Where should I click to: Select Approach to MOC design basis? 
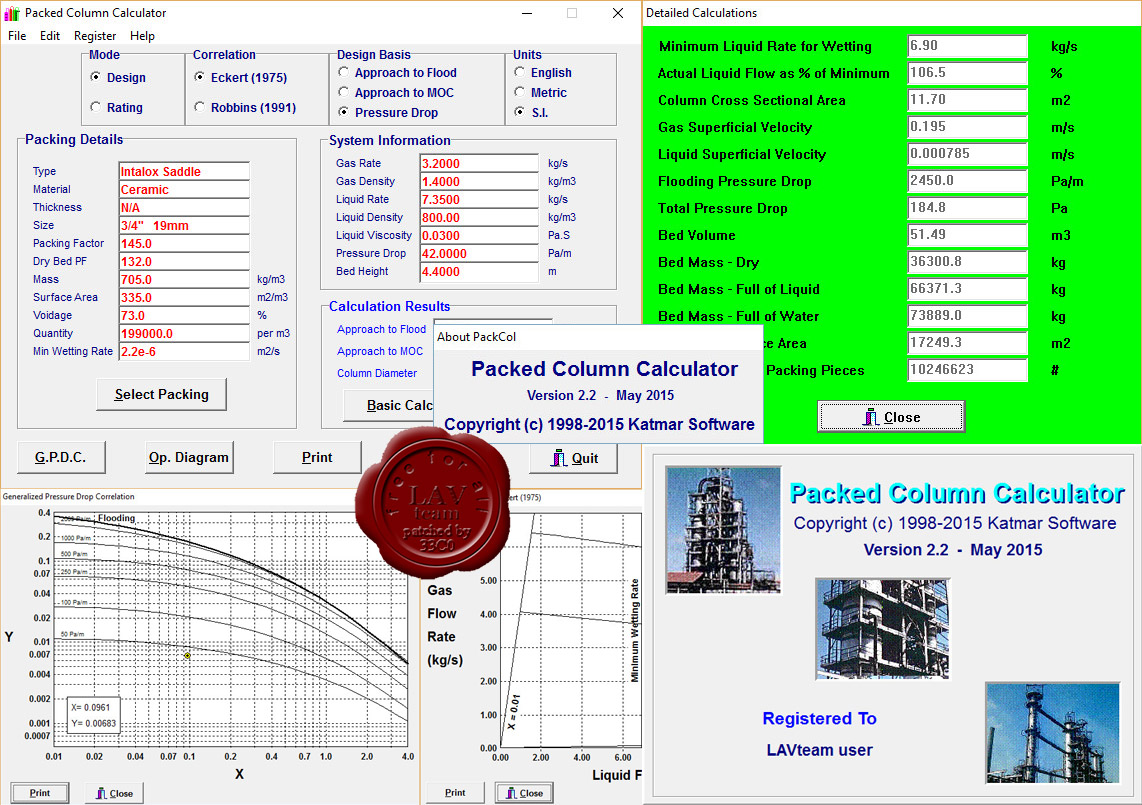coord(344,93)
